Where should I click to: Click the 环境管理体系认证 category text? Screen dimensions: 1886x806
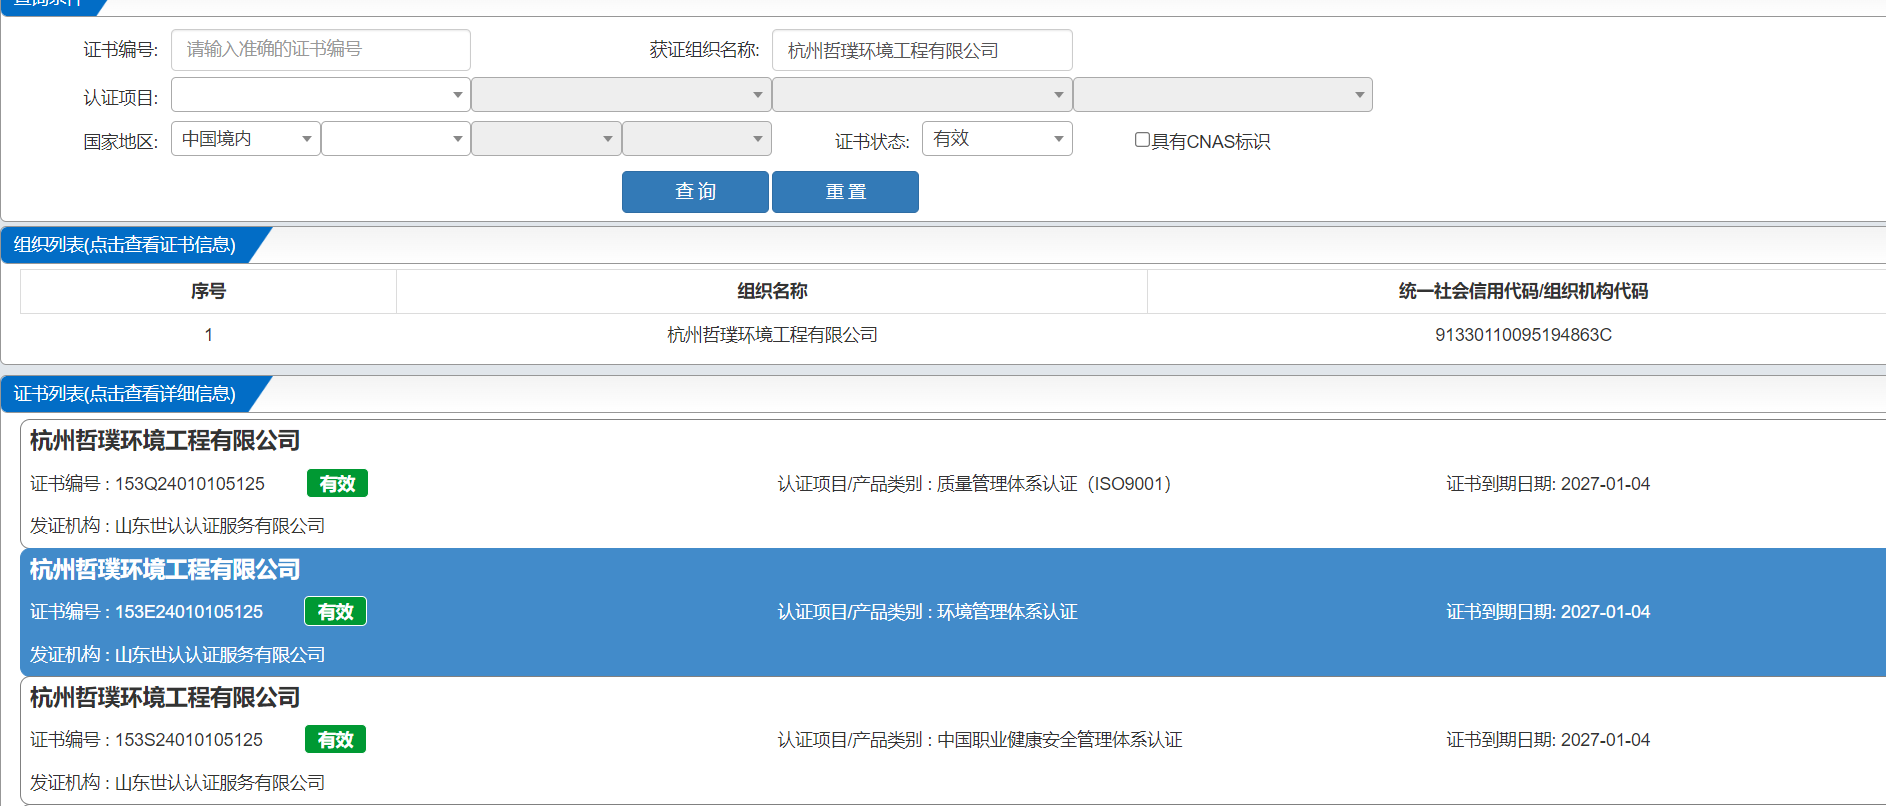point(1007,612)
